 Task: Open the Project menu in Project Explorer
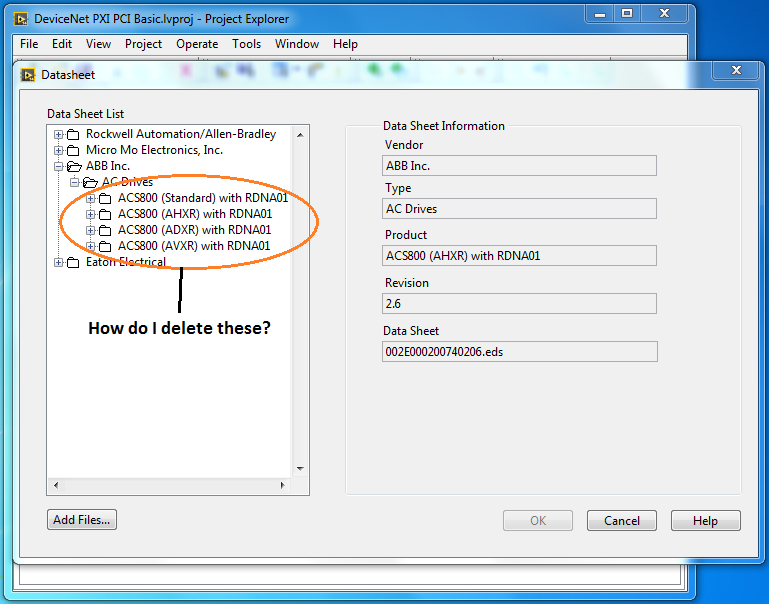(143, 44)
